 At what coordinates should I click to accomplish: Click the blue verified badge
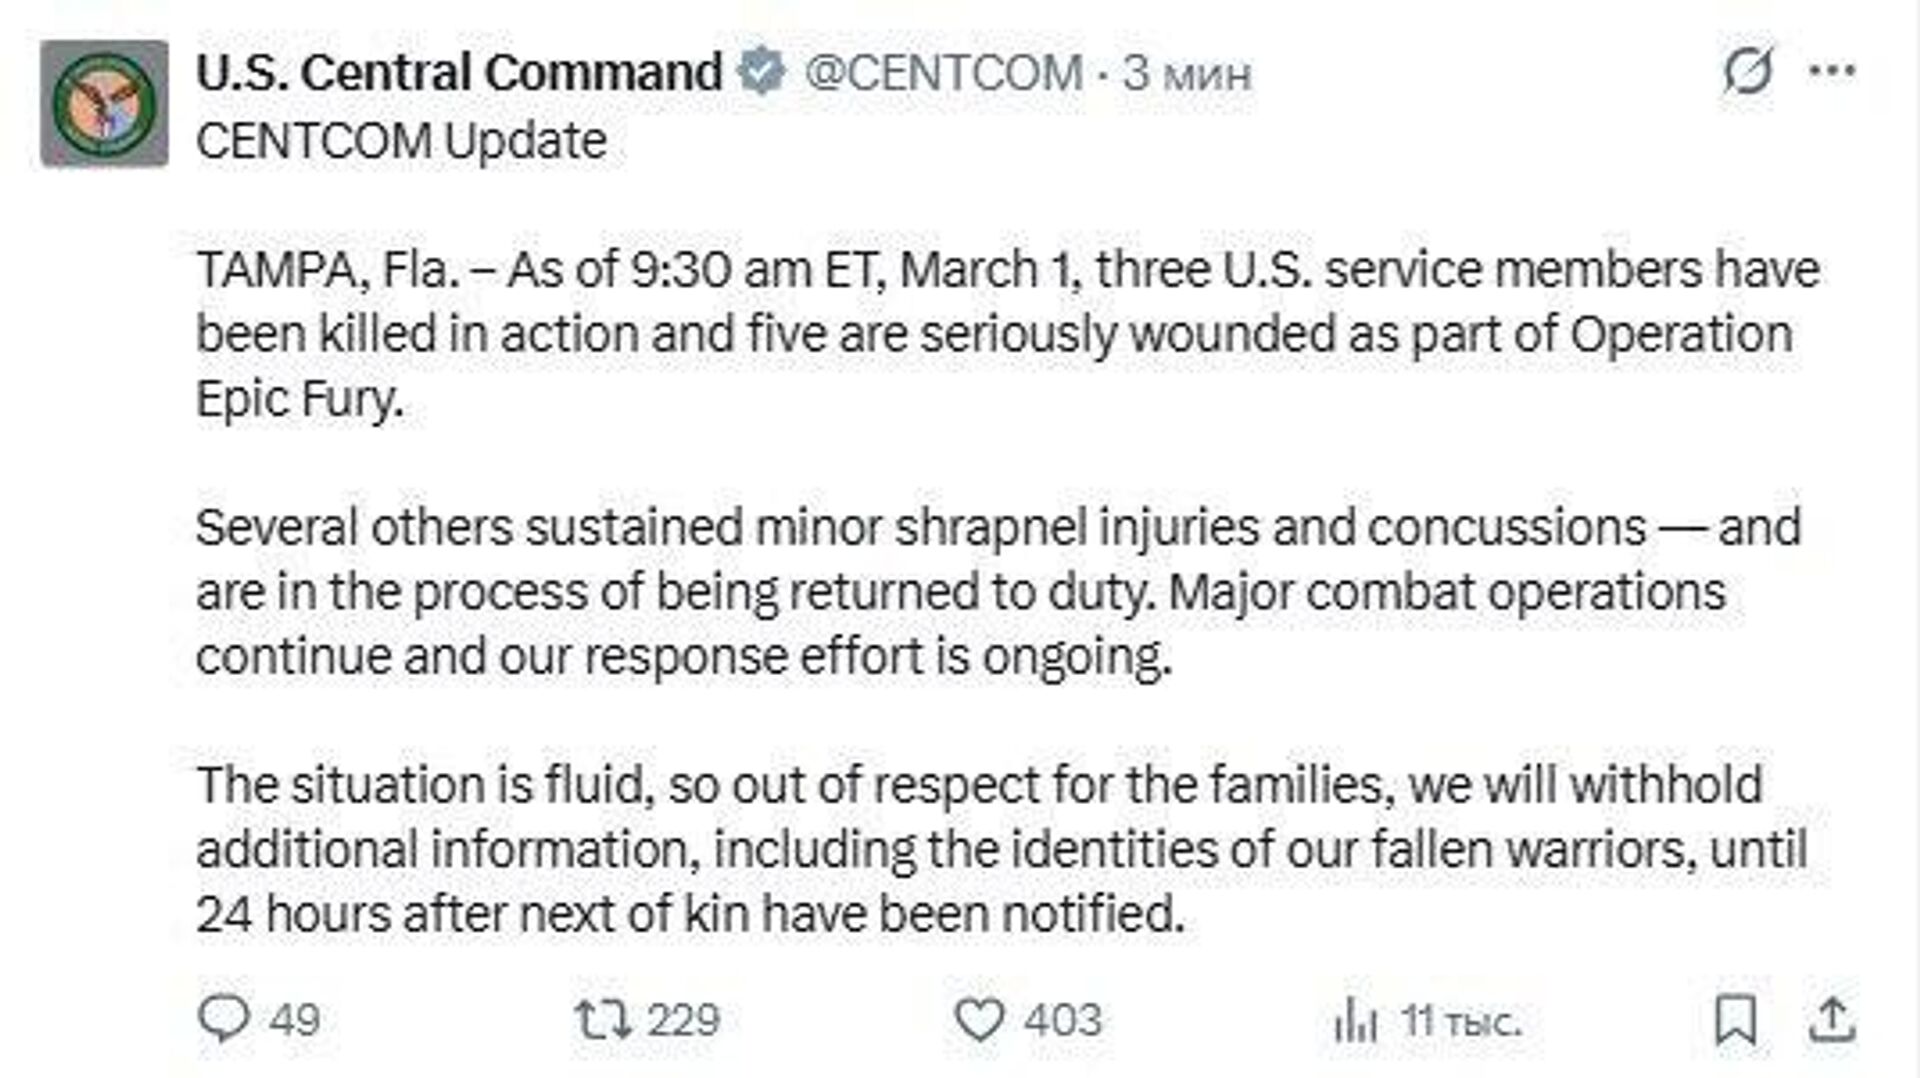[762, 72]
